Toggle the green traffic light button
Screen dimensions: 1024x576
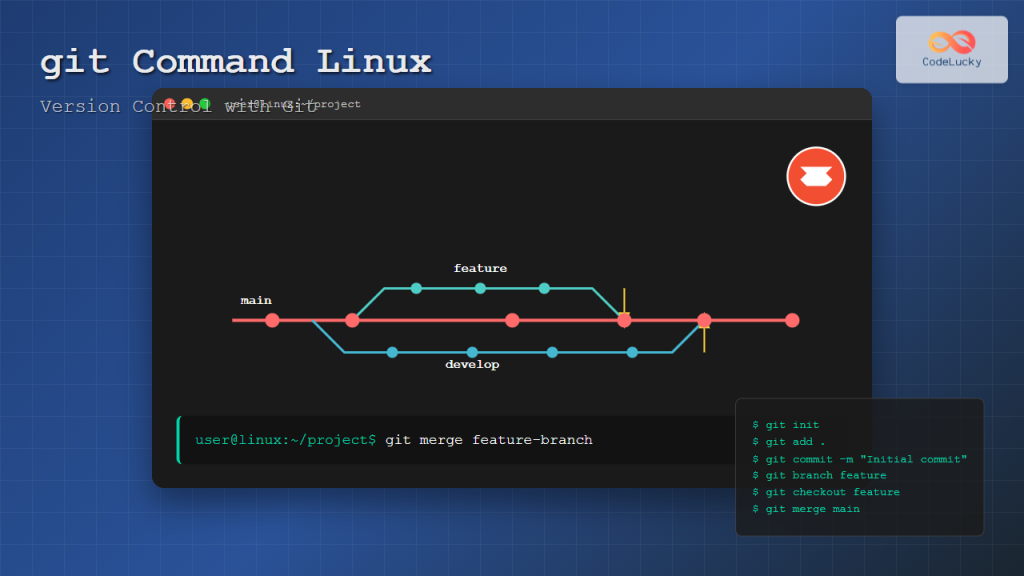click(203, 103)
